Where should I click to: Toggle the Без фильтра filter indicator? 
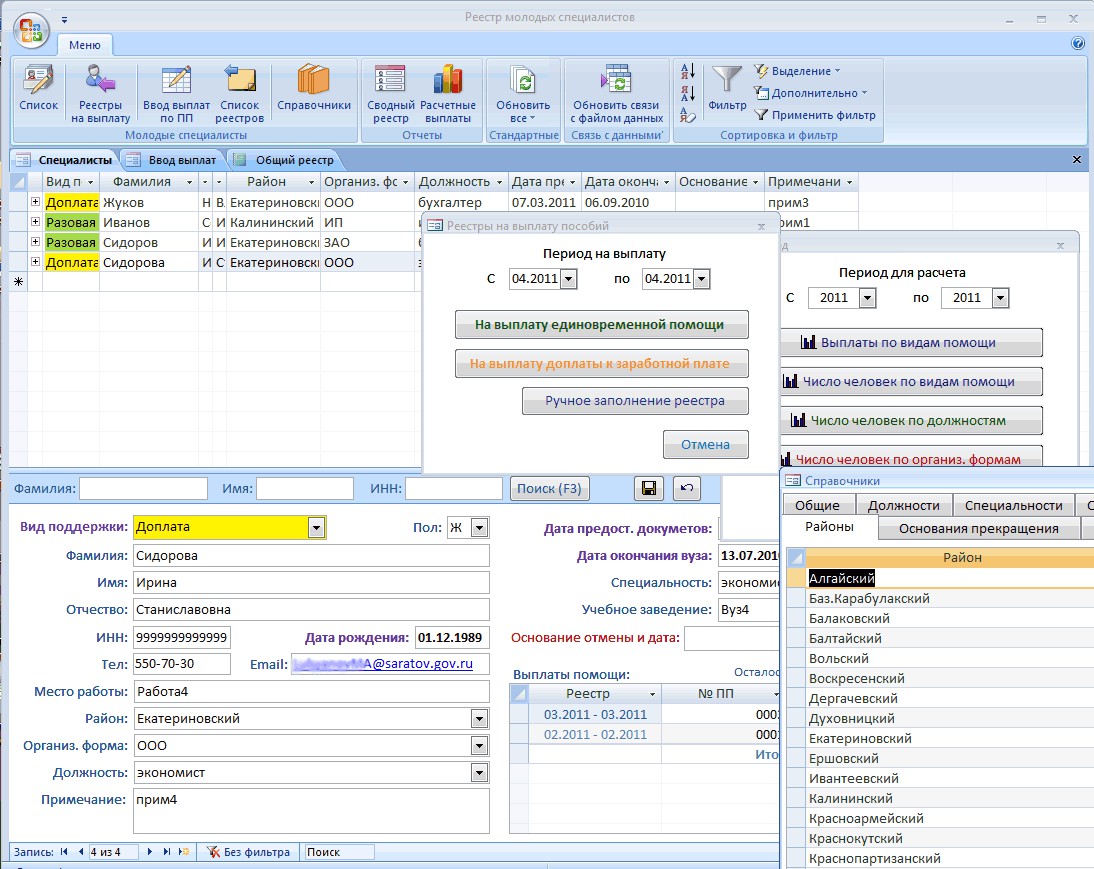tap(249, 852)
